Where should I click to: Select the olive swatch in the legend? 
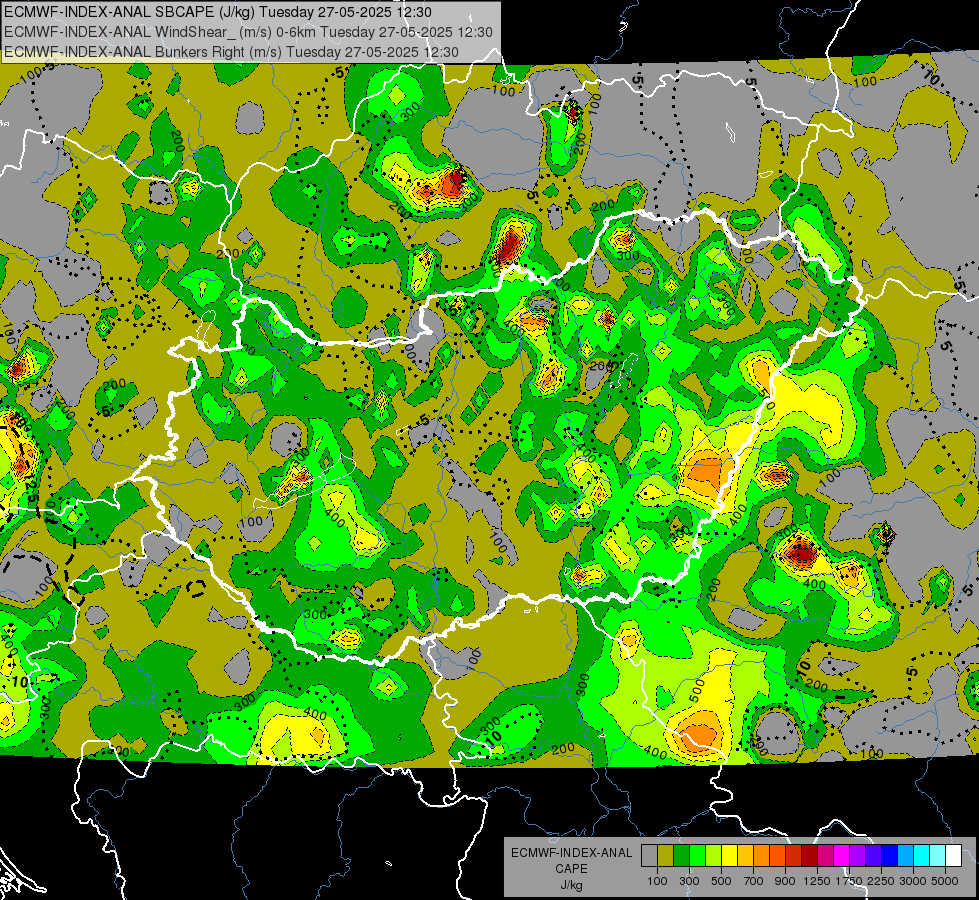tap(666, 856)
